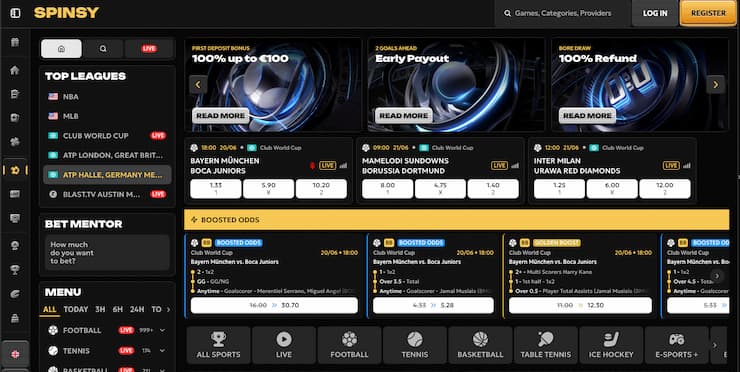Image resolution: width=740 pixels, height=372 pixels.
Task: Select the 24H time filter
Action: (x=137, y=309)
